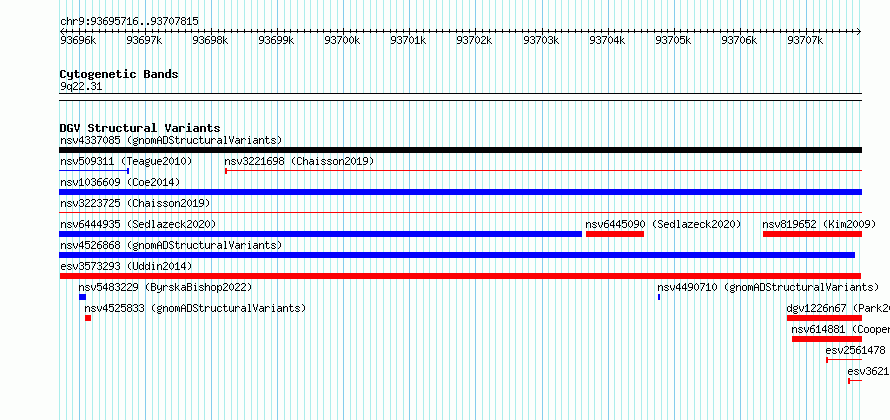
Task: Click the 9q22.31 band label
Action: 81,86
